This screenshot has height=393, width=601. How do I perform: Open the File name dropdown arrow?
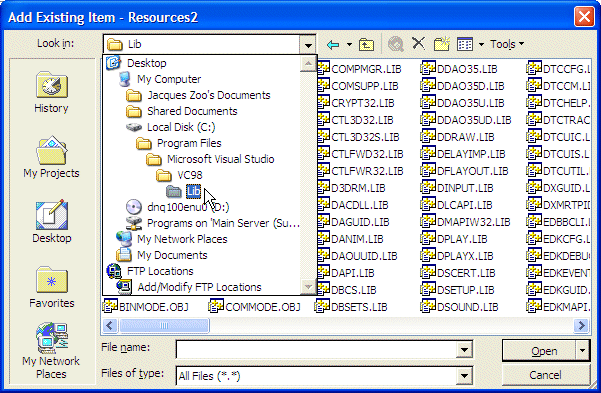464,350
